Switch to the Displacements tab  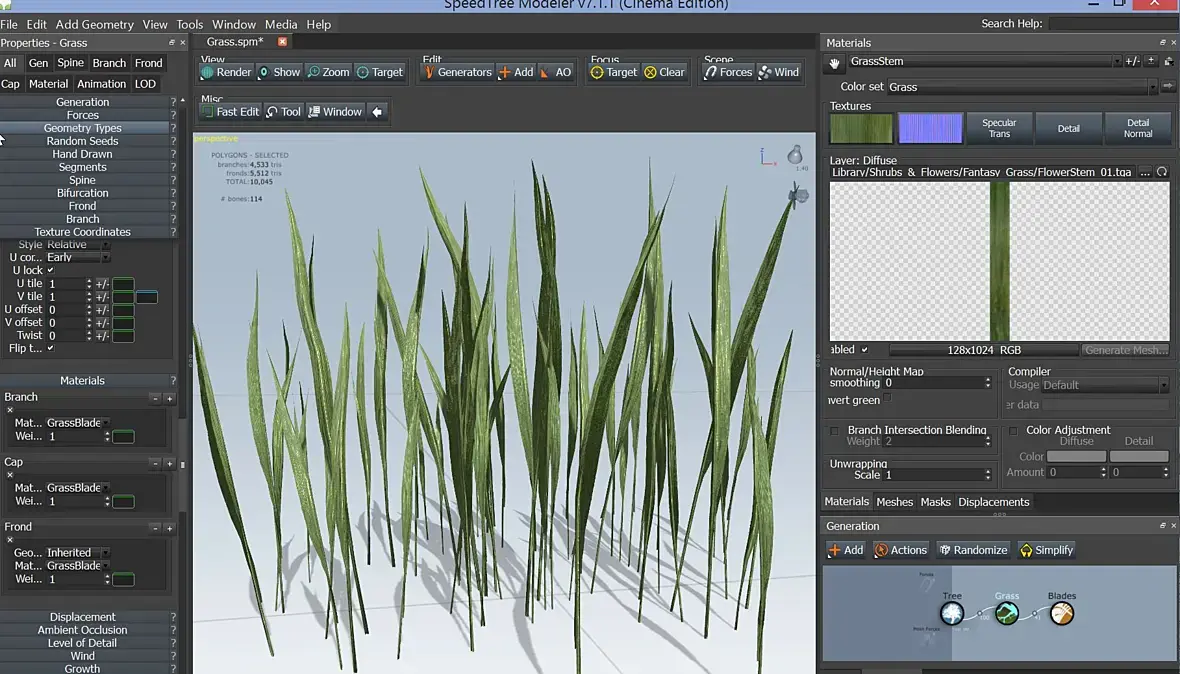click(x=993, y=502)
